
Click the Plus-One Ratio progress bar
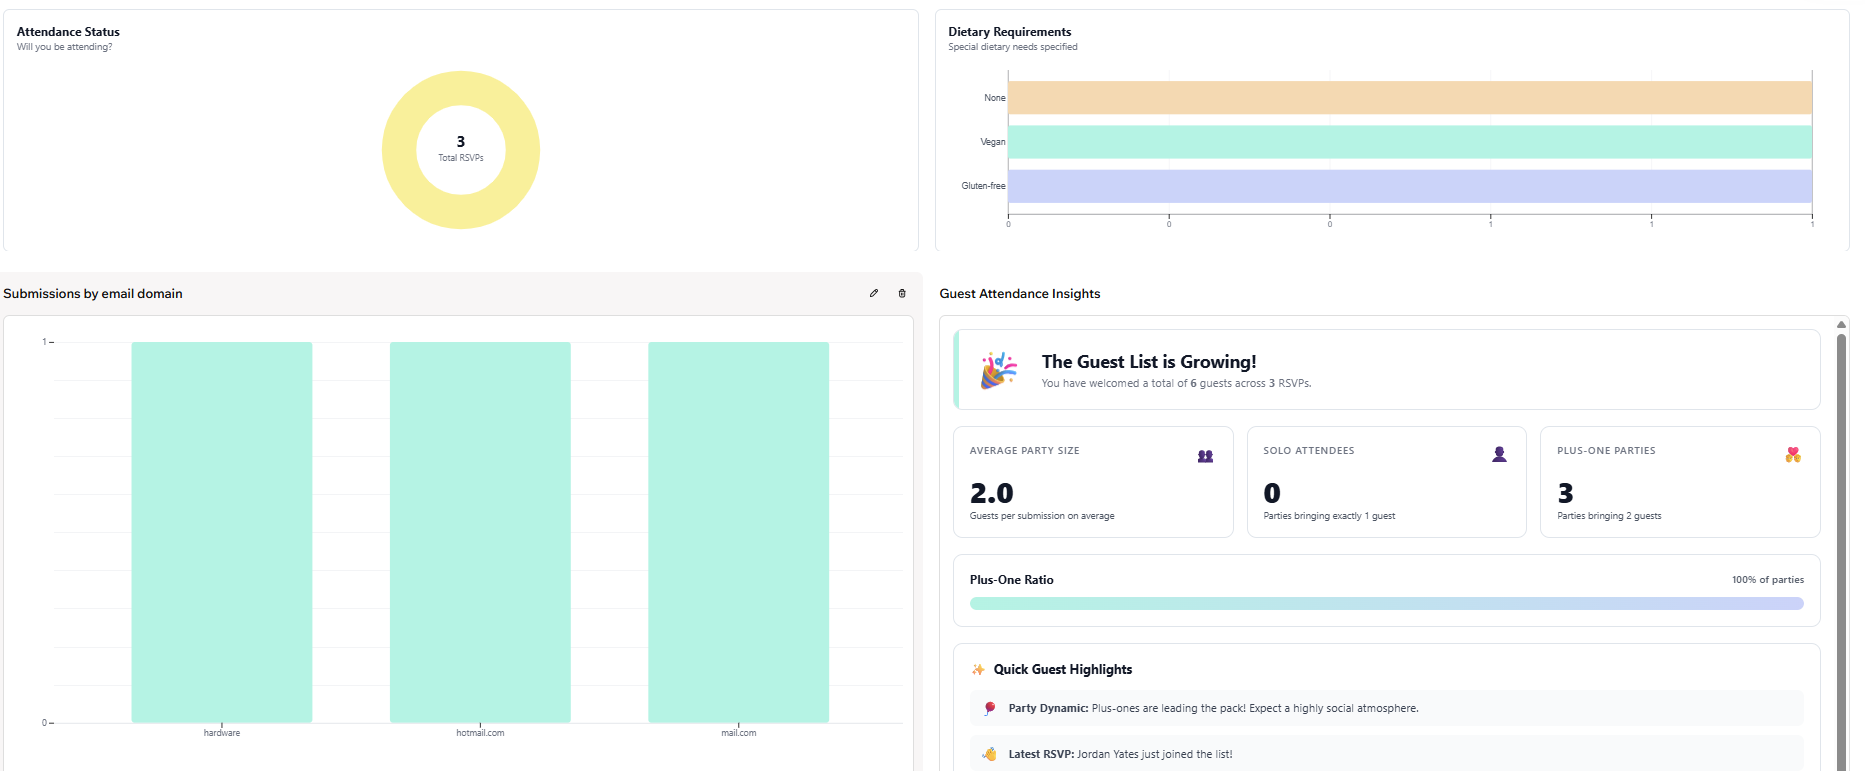tap(1387, 604)
